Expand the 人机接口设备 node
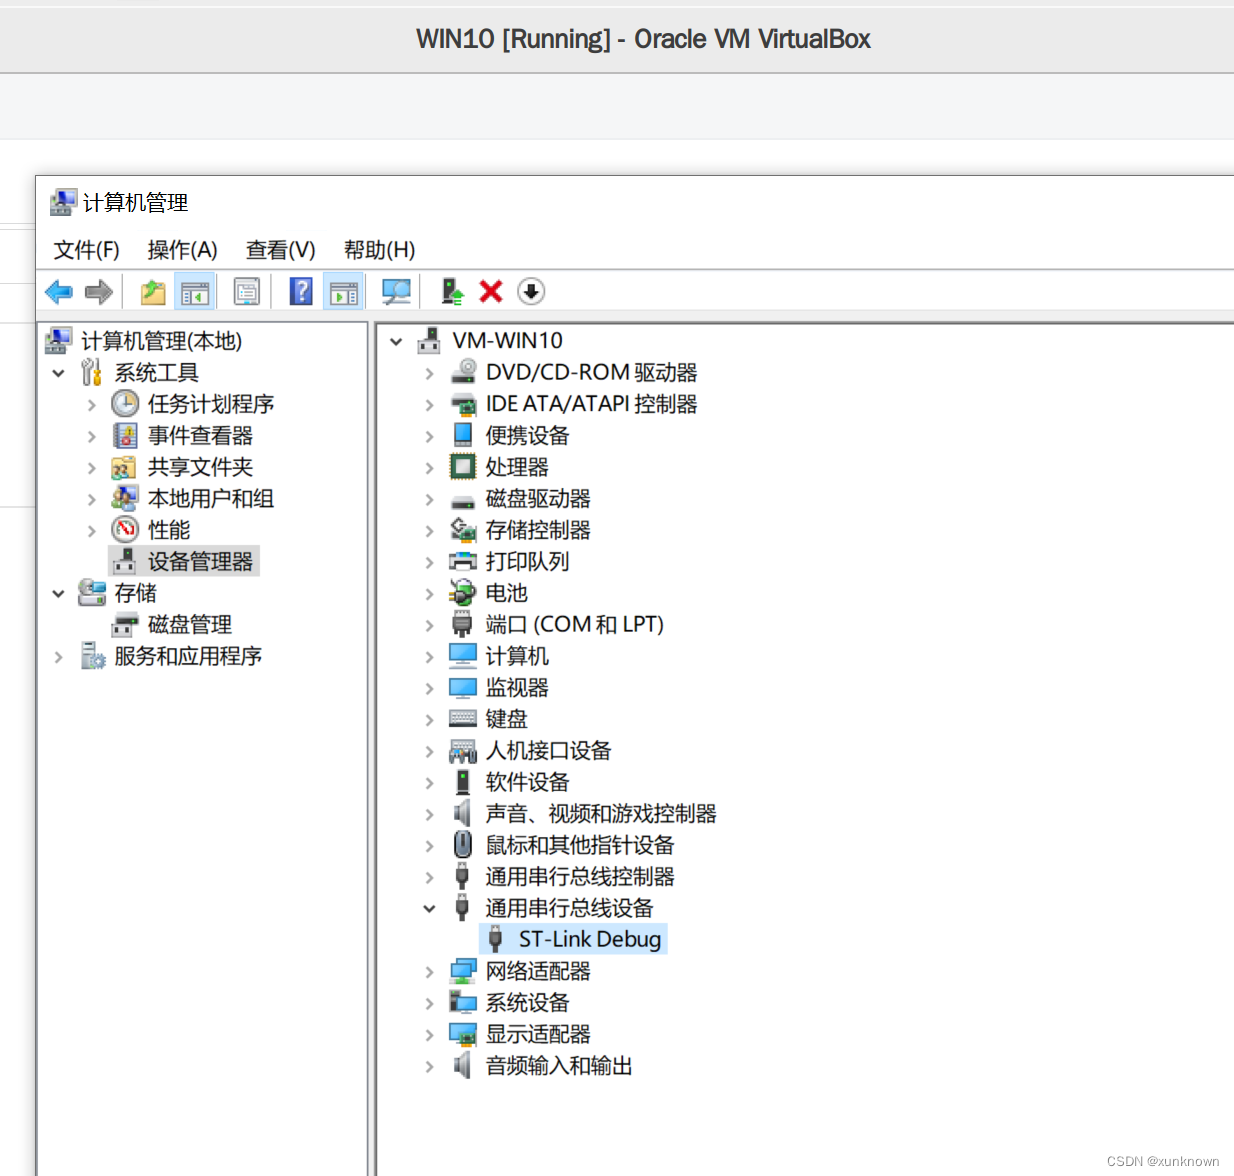 pos(429,751)
